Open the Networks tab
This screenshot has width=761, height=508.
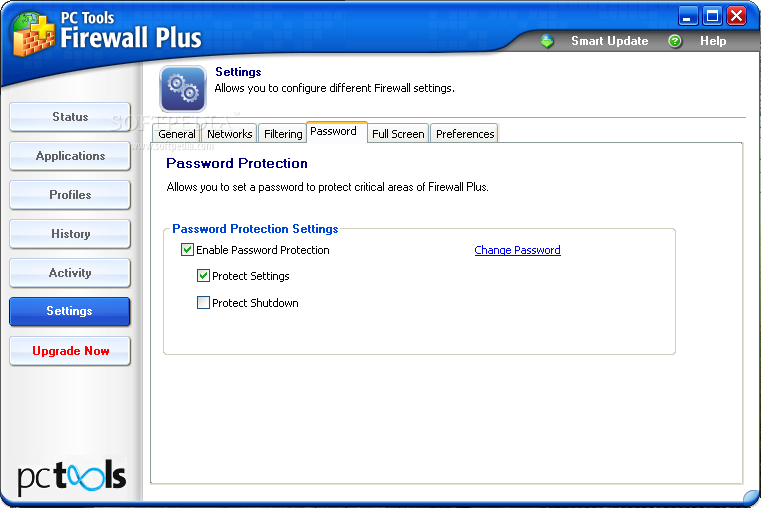point(229,134)
